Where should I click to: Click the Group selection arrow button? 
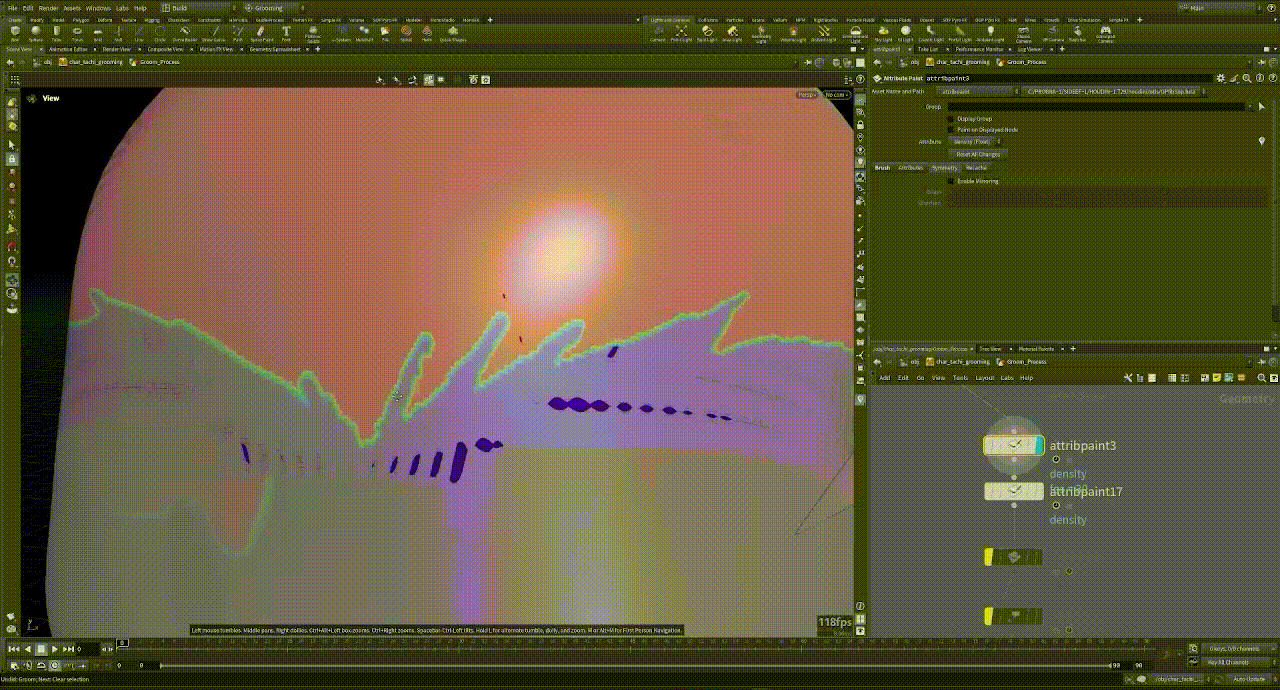(x=1262, y=106)
